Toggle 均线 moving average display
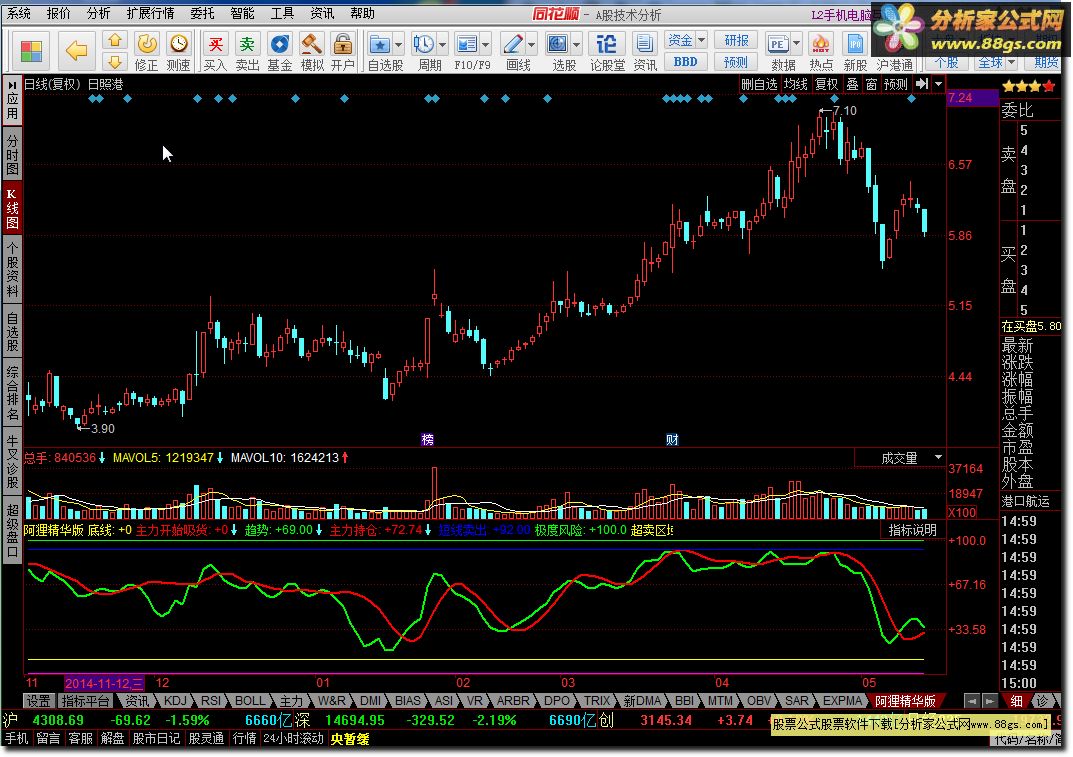 (x=796, y=84)
